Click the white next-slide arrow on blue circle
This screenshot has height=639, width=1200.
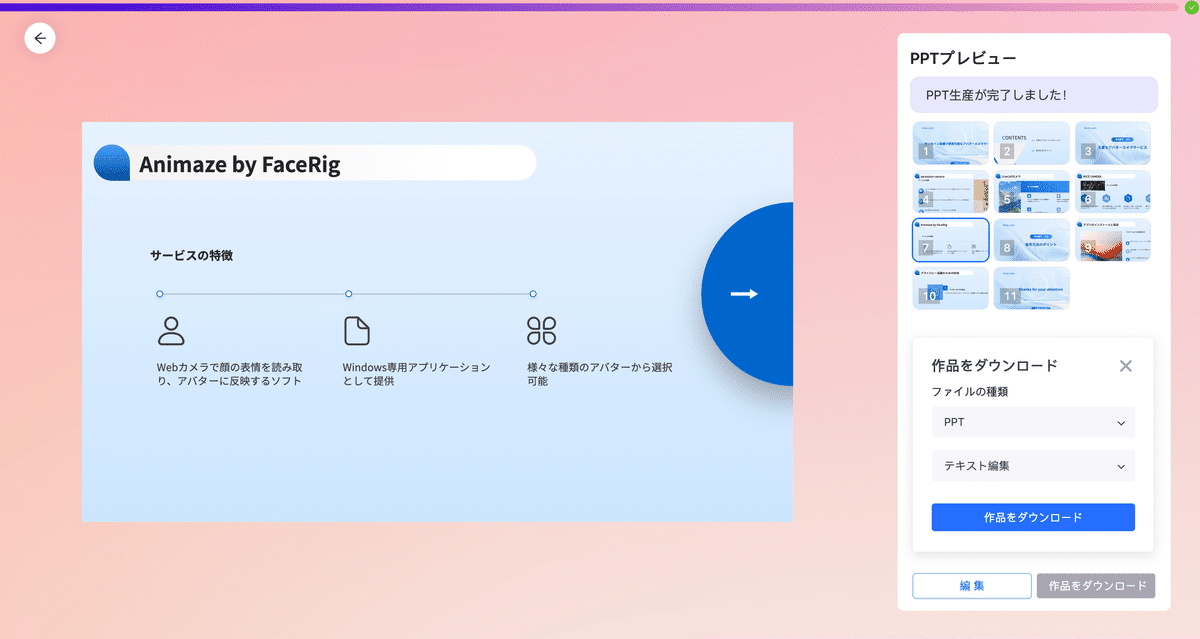pyautogui.click(x=744, y=293)
